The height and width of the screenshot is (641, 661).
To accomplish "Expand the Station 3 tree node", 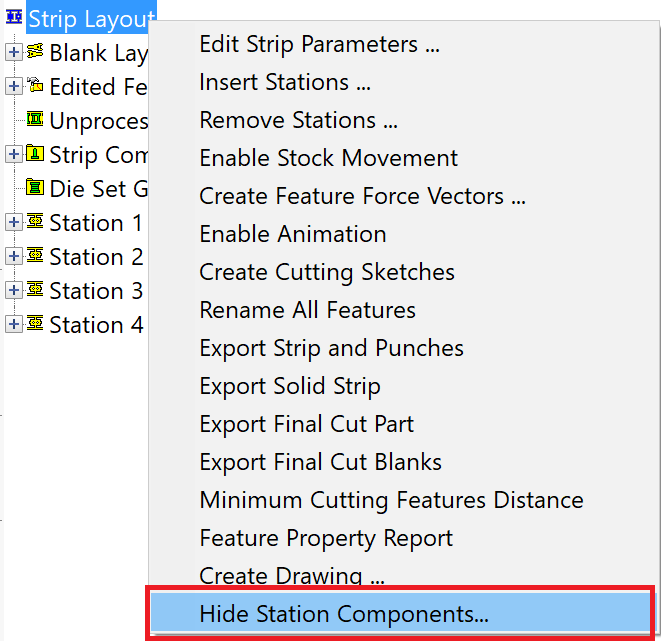I will pyautogui.click(x=13, y=290).
